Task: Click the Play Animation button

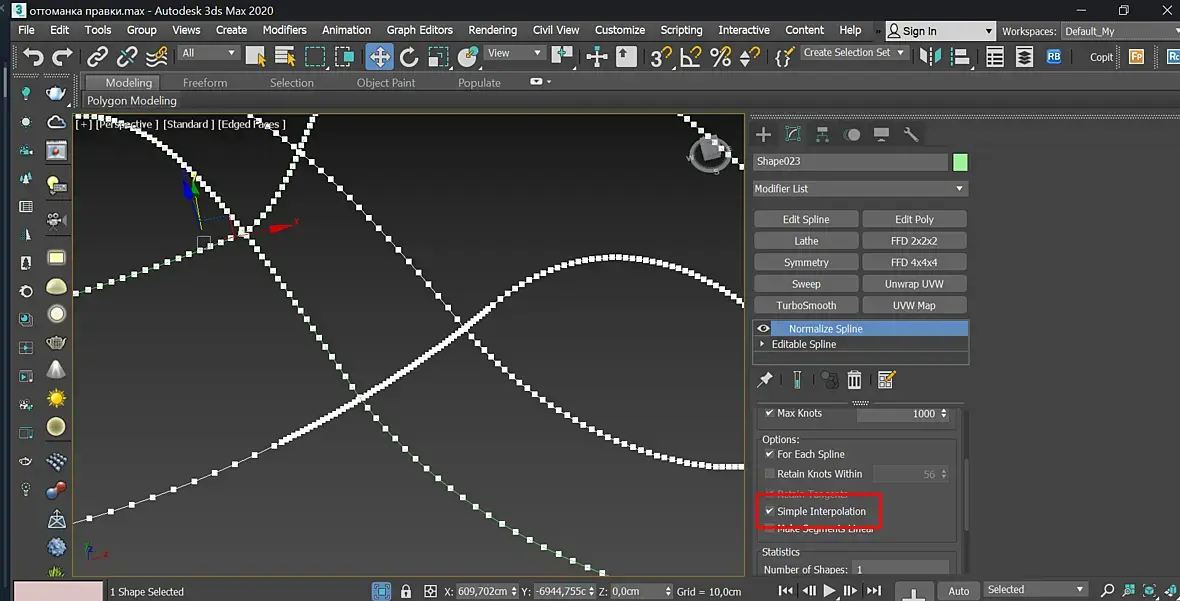Action: tap(829, 591)
